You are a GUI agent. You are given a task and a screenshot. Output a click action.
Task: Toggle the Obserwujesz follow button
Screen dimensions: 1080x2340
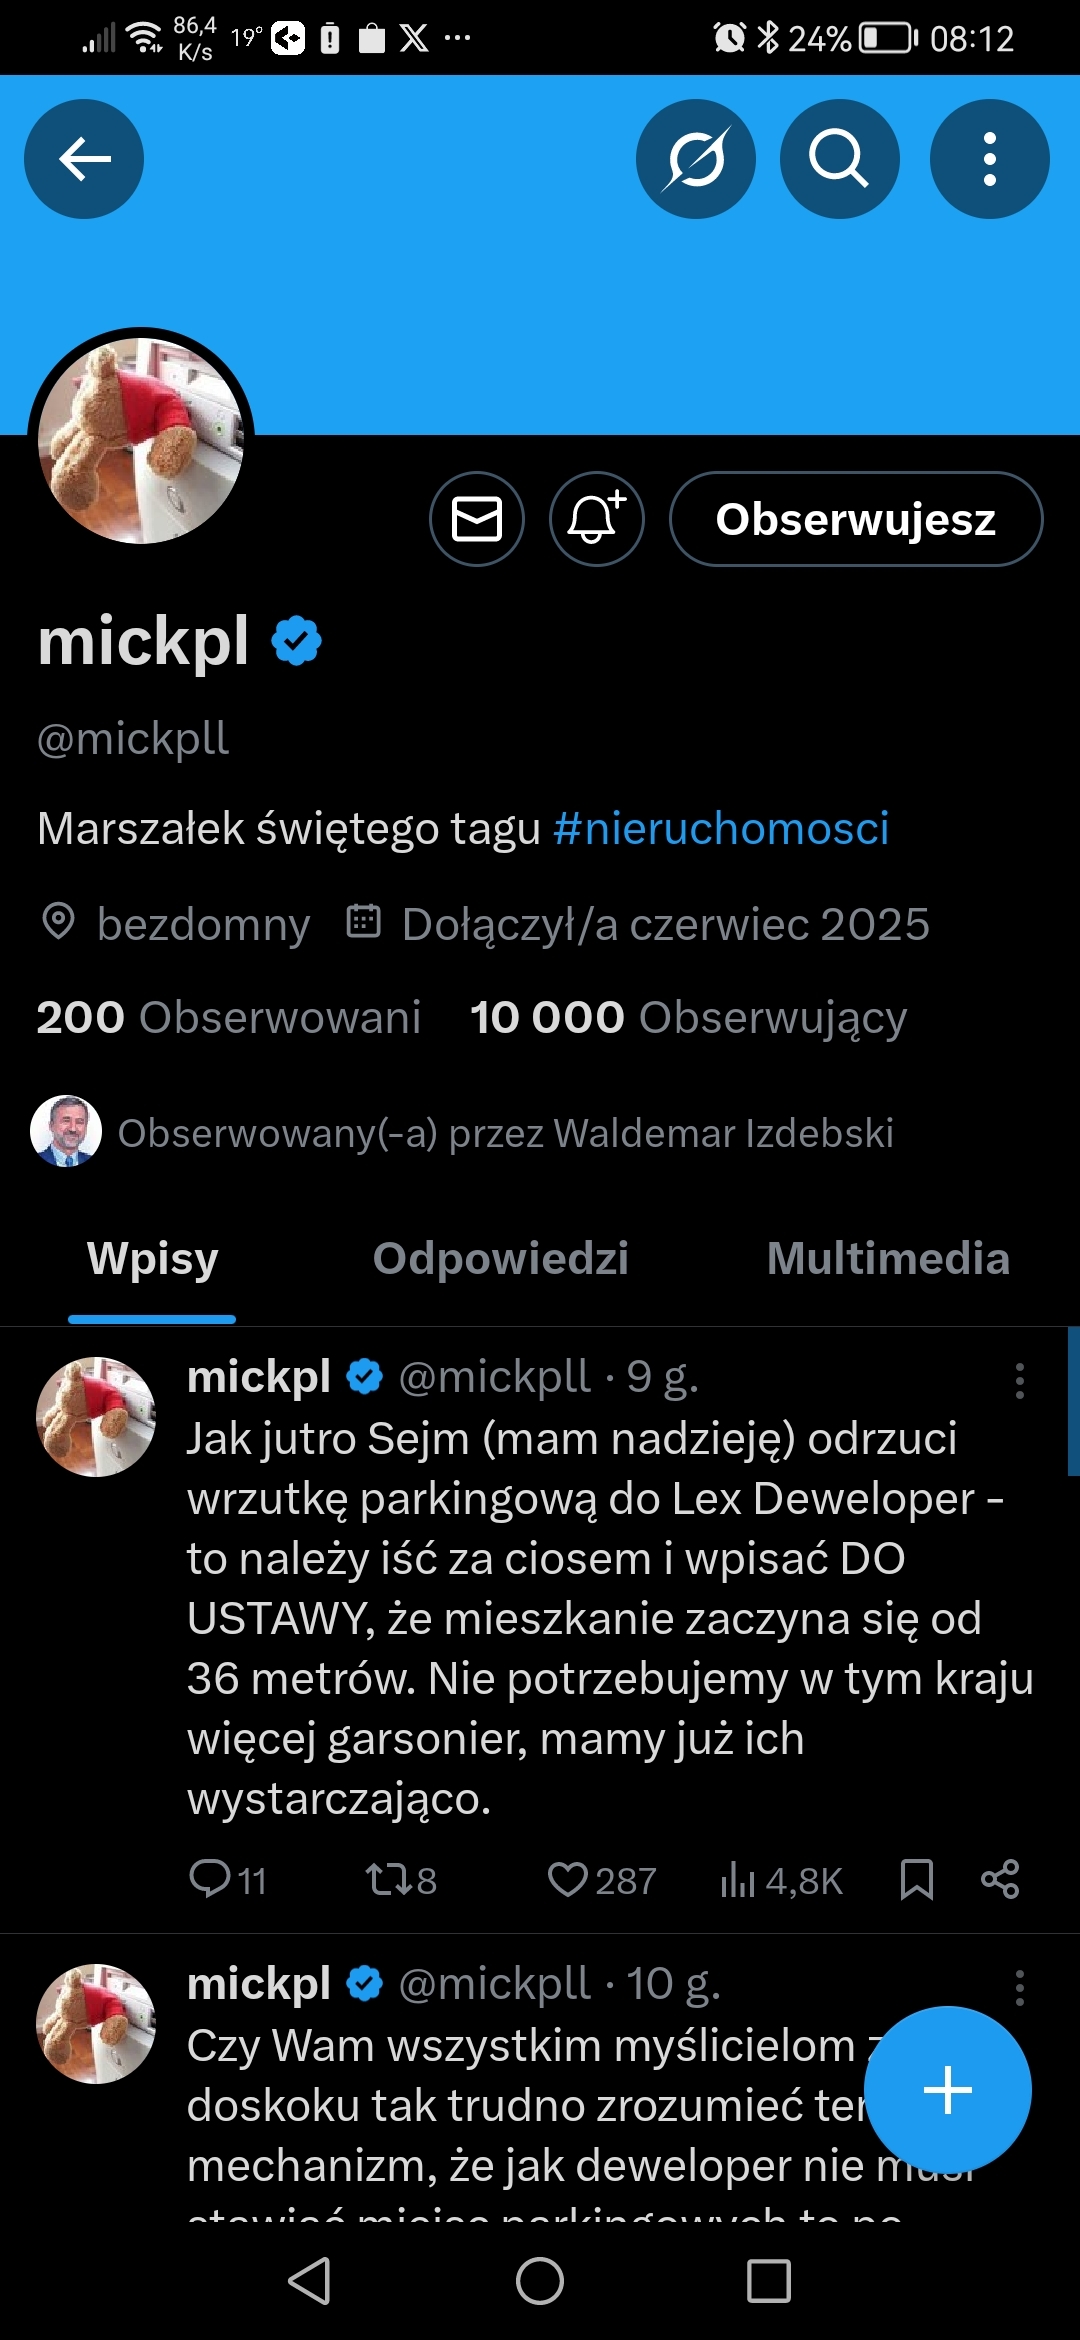tap(855, 519)
